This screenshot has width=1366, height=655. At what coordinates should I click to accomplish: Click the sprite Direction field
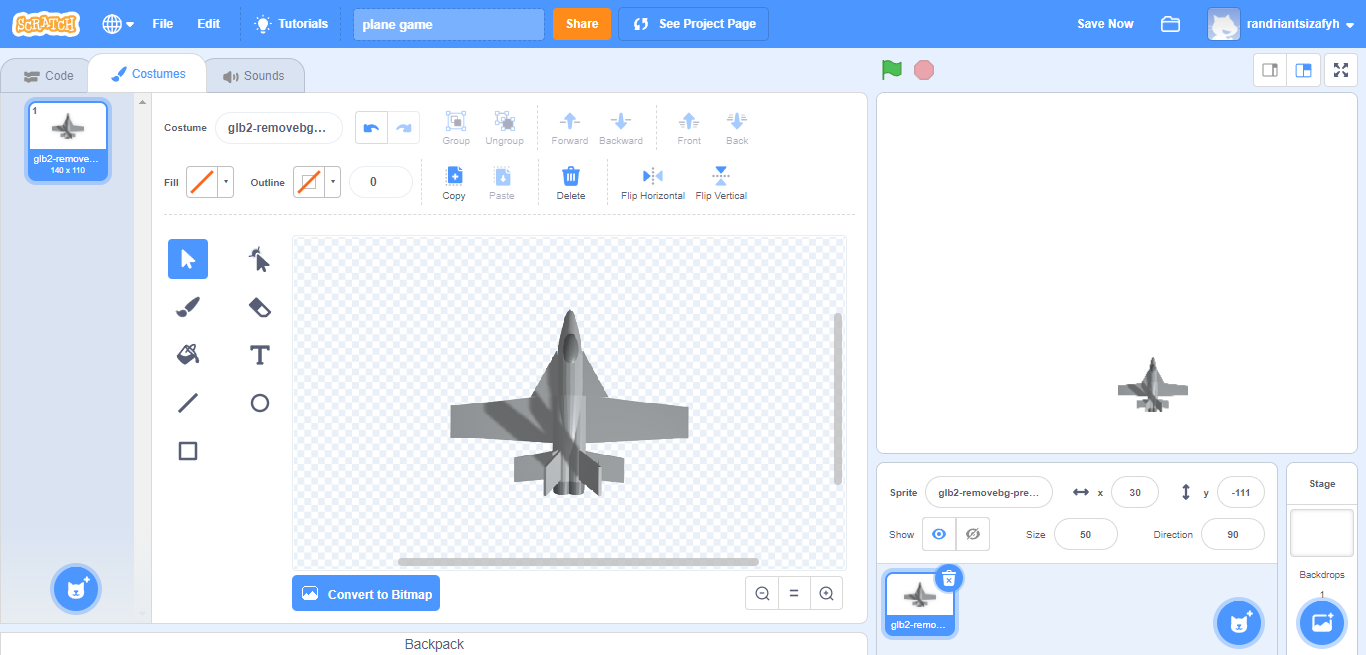coord(1233,534)
